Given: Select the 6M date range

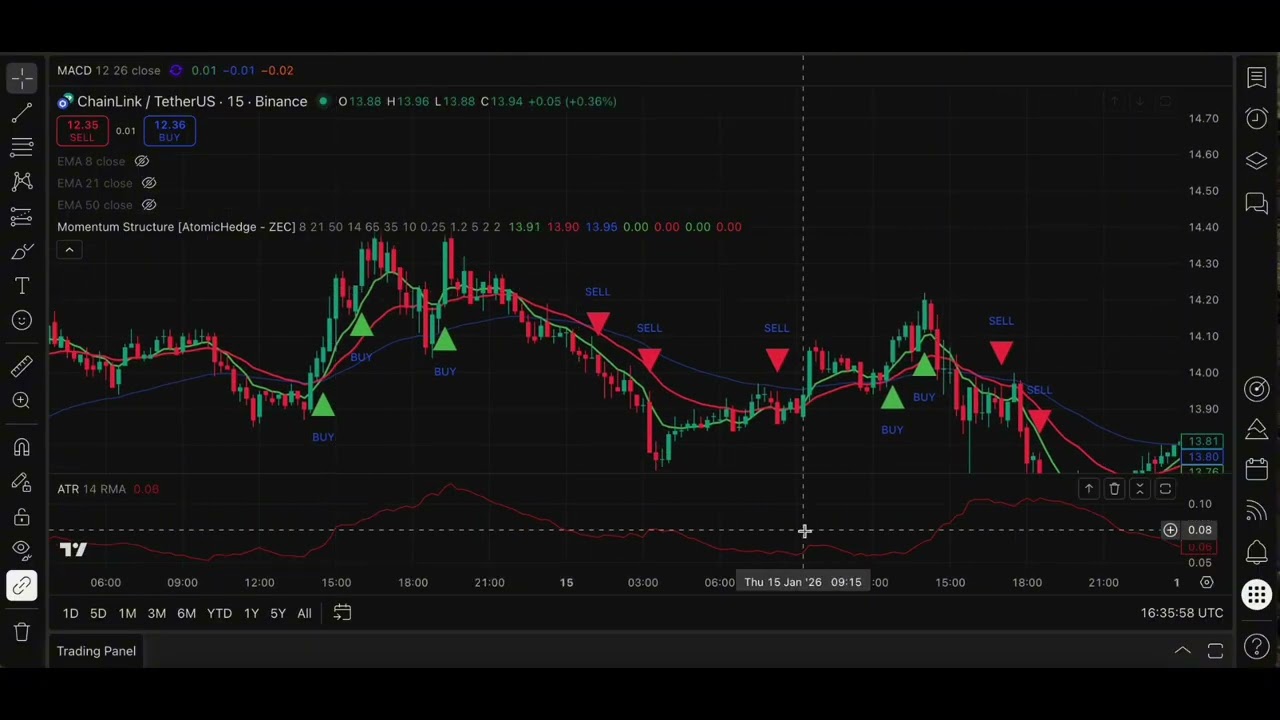Looking at the screenshot, I should (x=186, y=613).
